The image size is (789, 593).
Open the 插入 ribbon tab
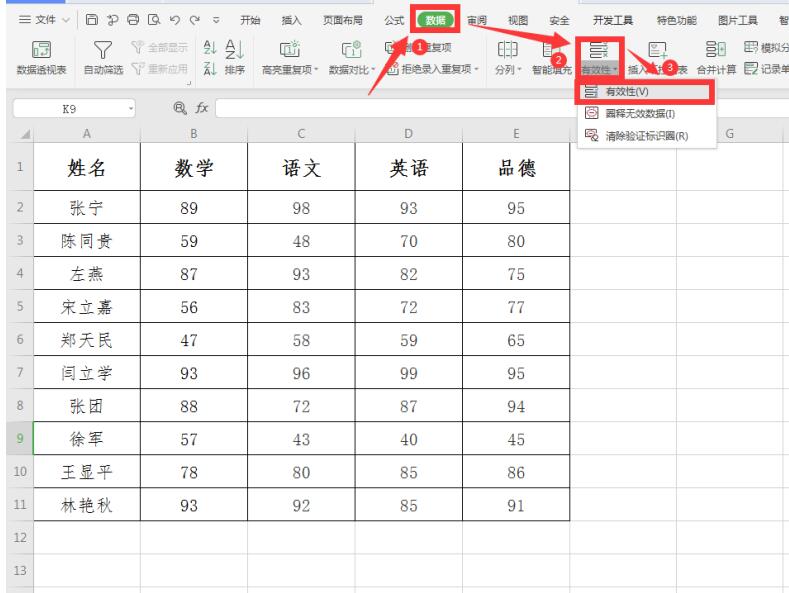tap(291, 20)
